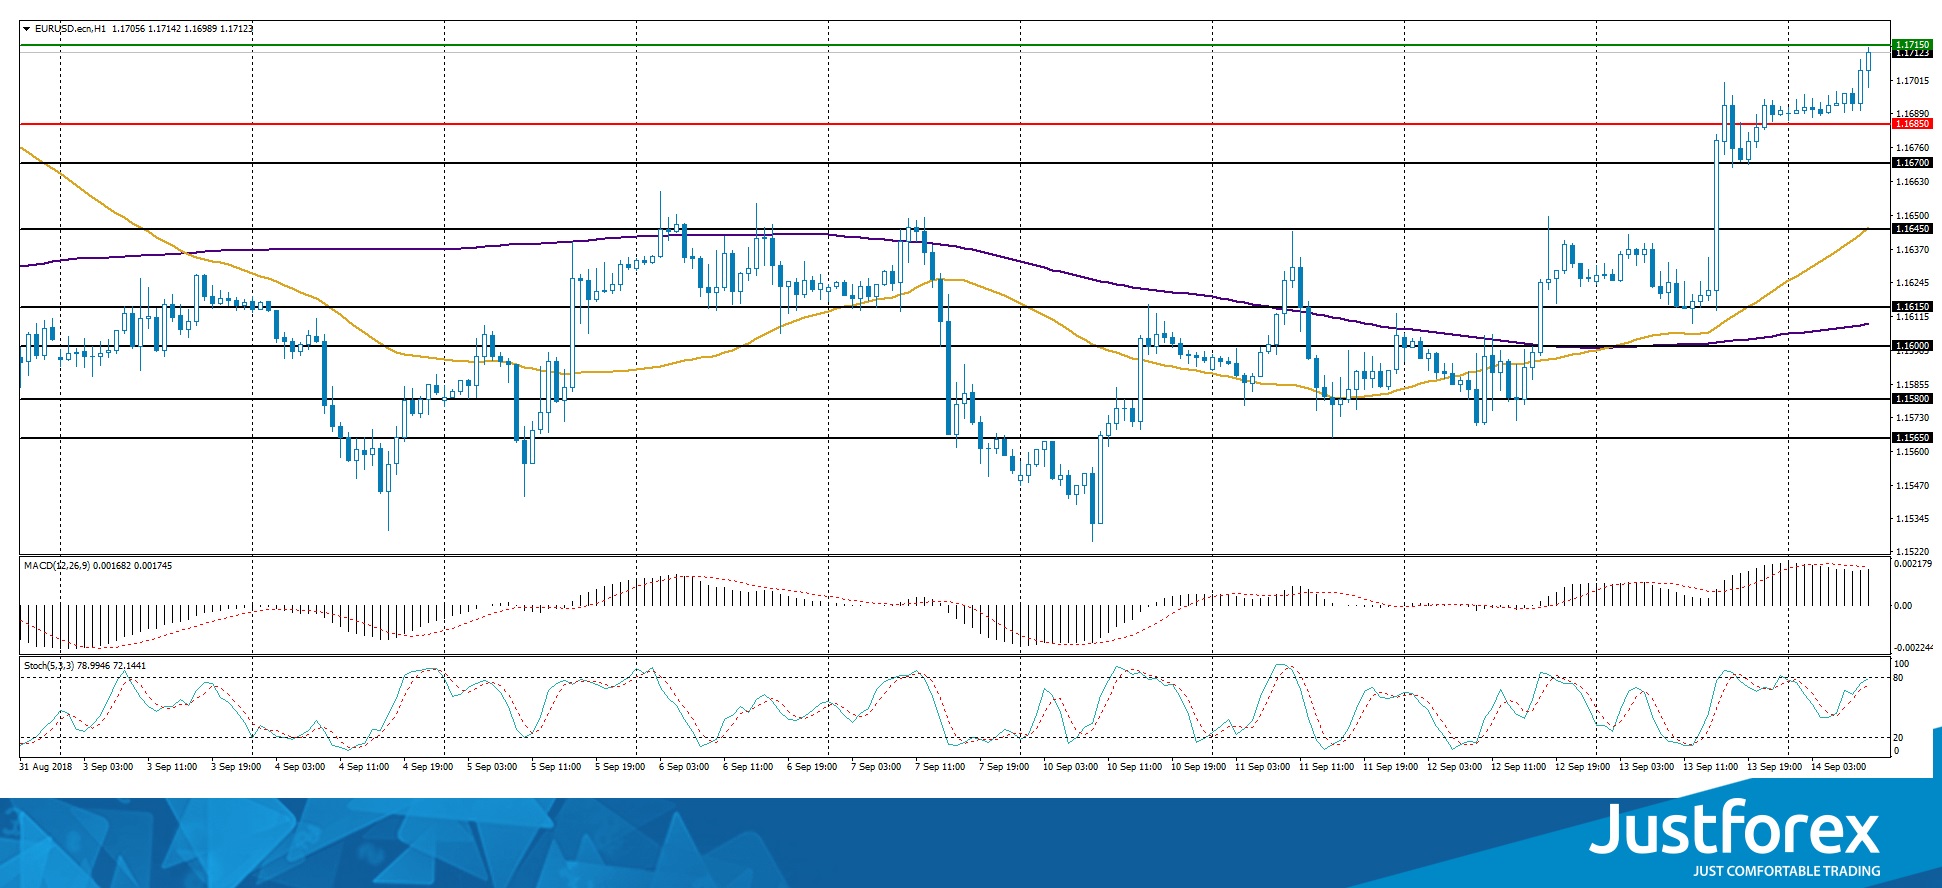
Task: Click the 1.16245 price axis value
Action: tap(1912, 283)
